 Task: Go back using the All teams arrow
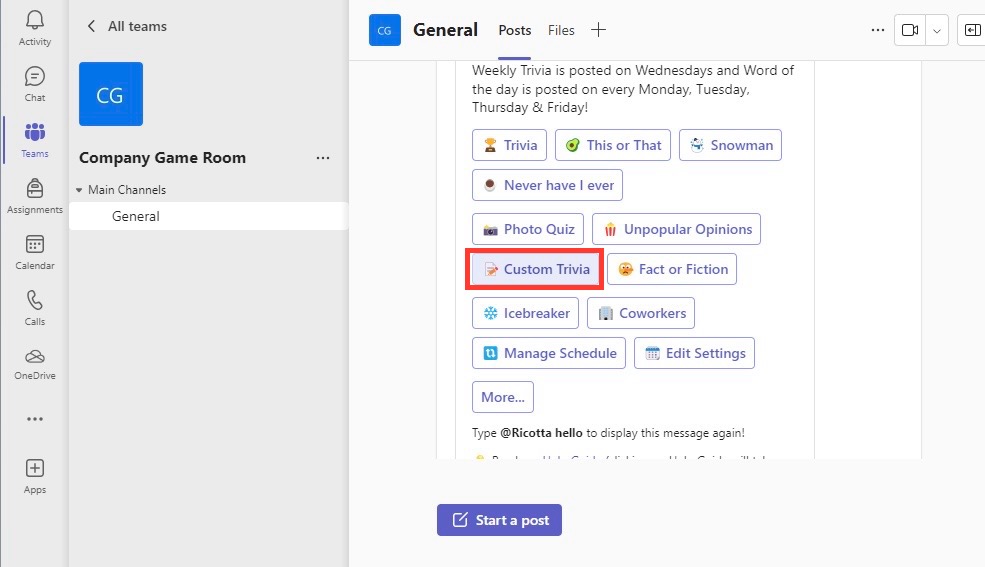coord(92,26)
